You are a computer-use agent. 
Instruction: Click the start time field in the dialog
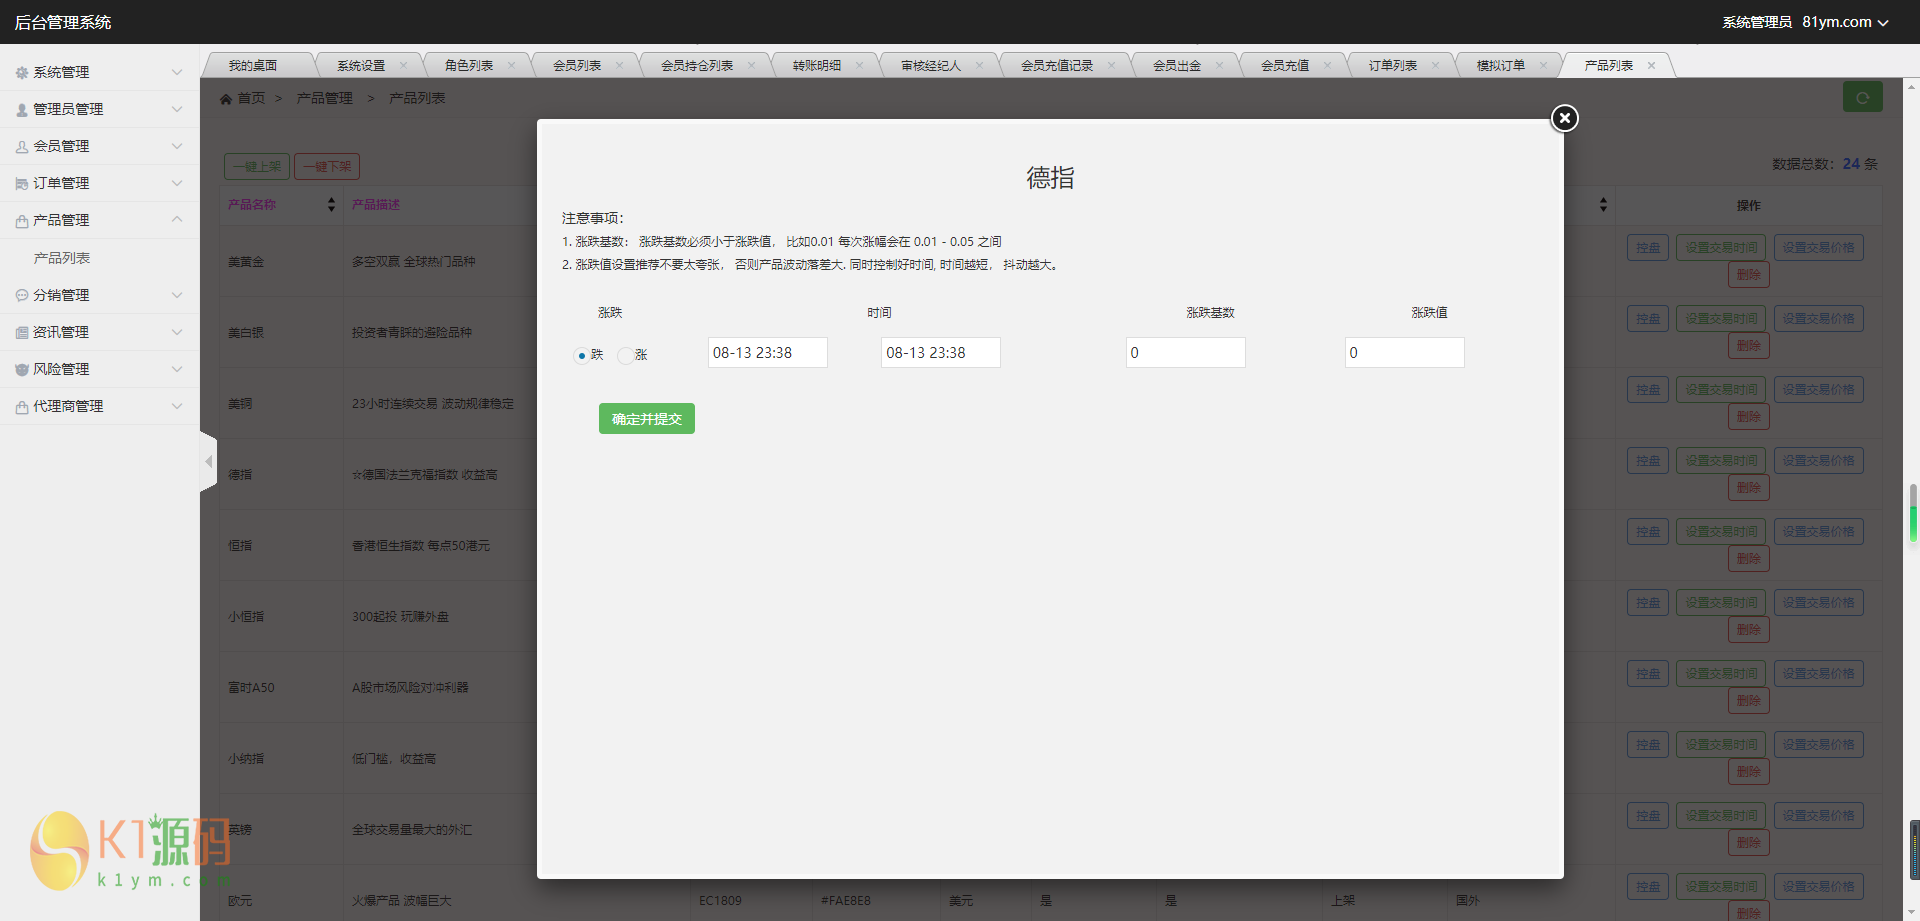[767, 353]
